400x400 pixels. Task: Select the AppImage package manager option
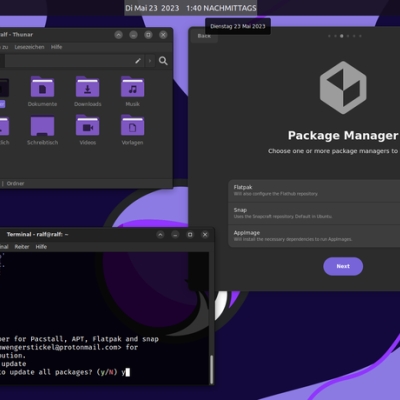coord(314,236)
